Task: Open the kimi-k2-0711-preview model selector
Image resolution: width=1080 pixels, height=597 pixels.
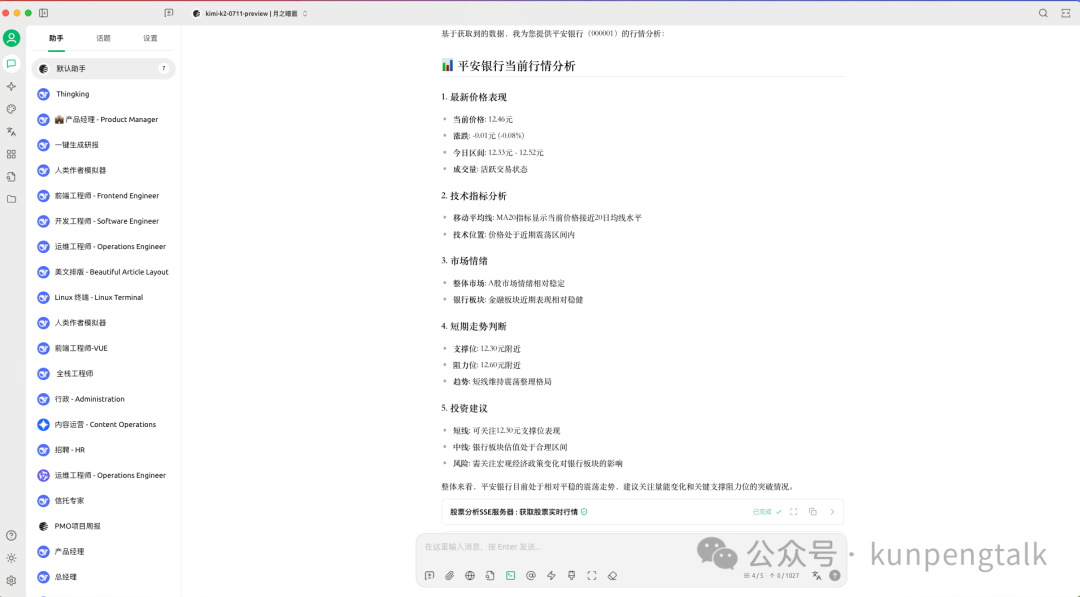Action: click(250, 13)
